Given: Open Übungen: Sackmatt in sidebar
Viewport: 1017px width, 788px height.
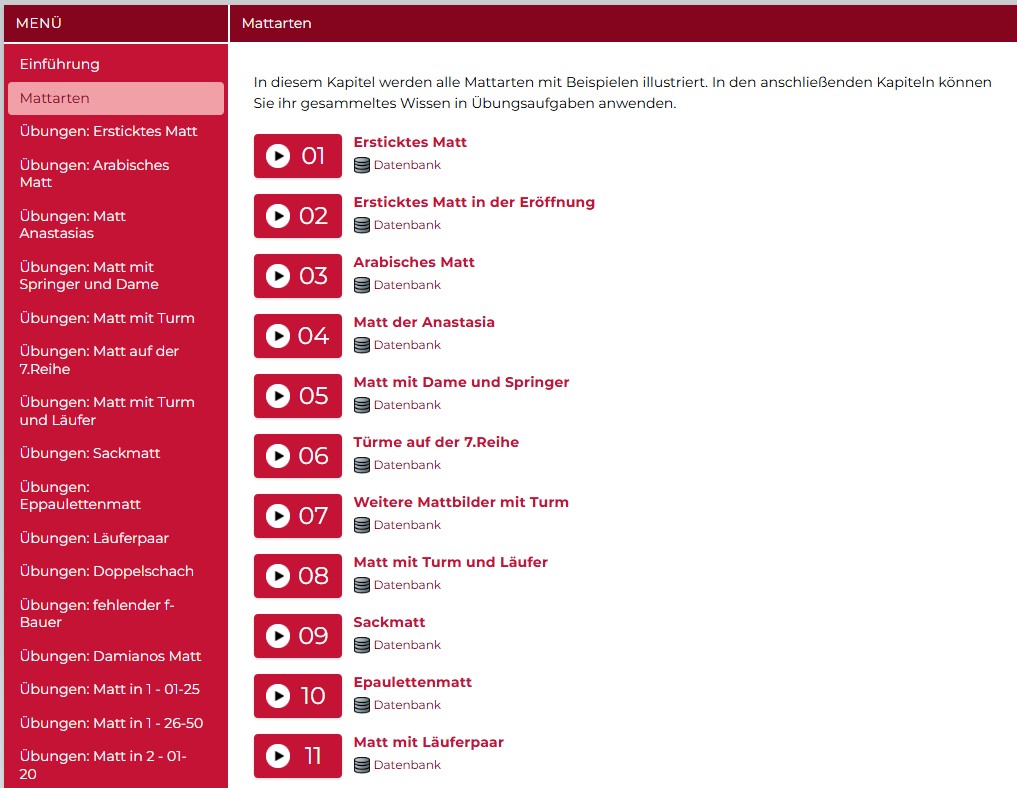Looking at the screenshot, I should point(90,453).
